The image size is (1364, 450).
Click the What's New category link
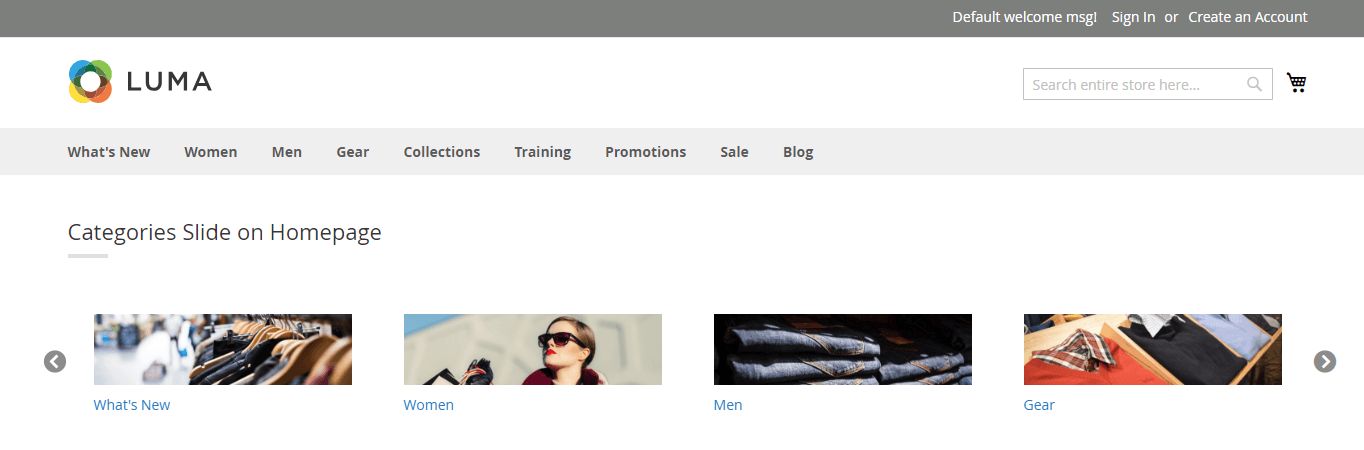(132, 405)
